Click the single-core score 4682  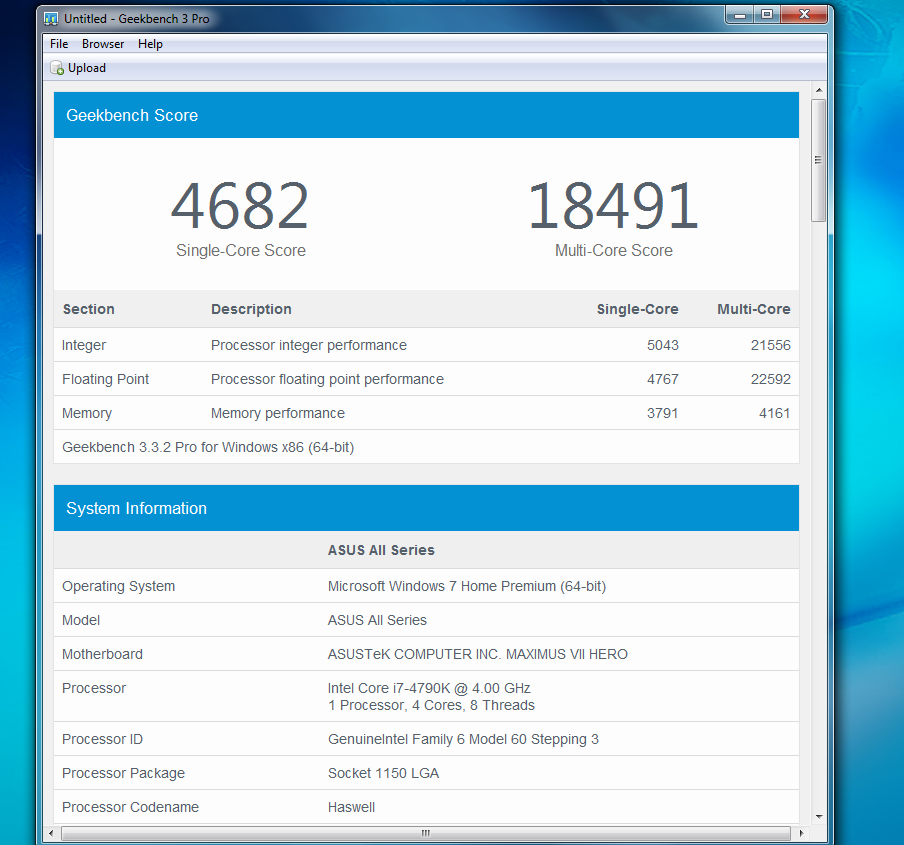(240, 206)
